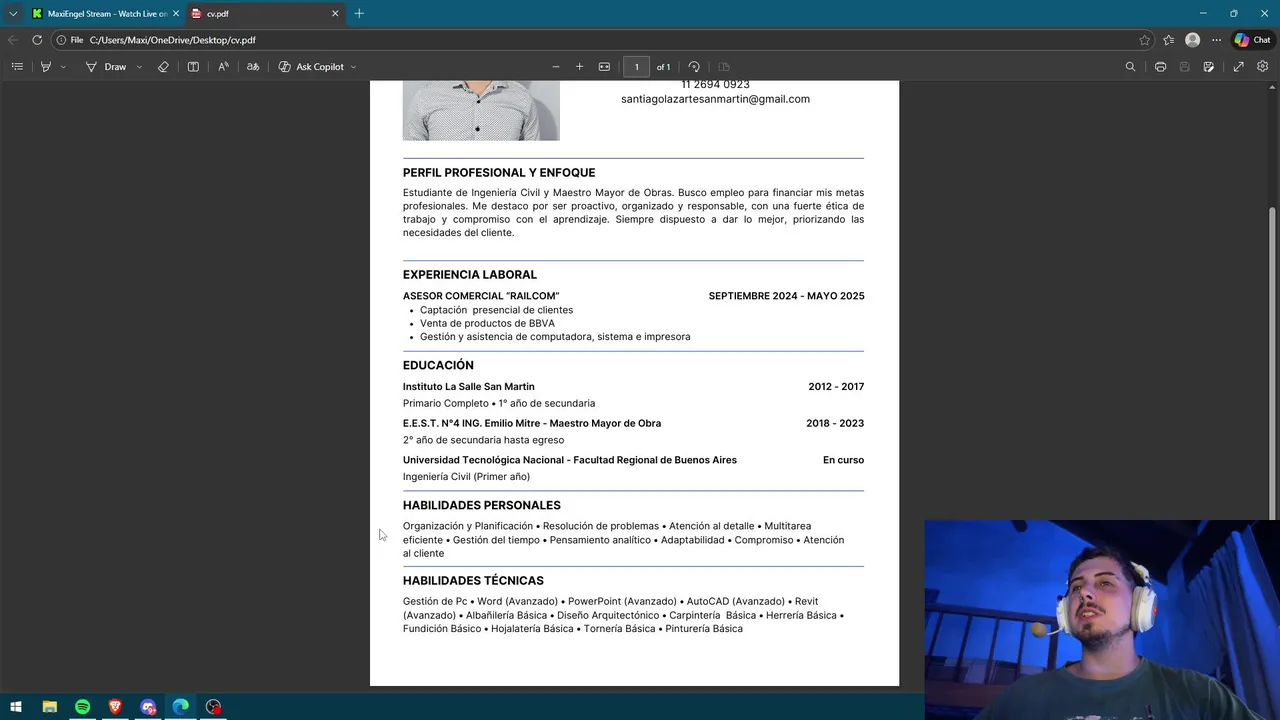Click the page number input field
This screenshot has width=1280, height=720.
click(x=636, y=67)
